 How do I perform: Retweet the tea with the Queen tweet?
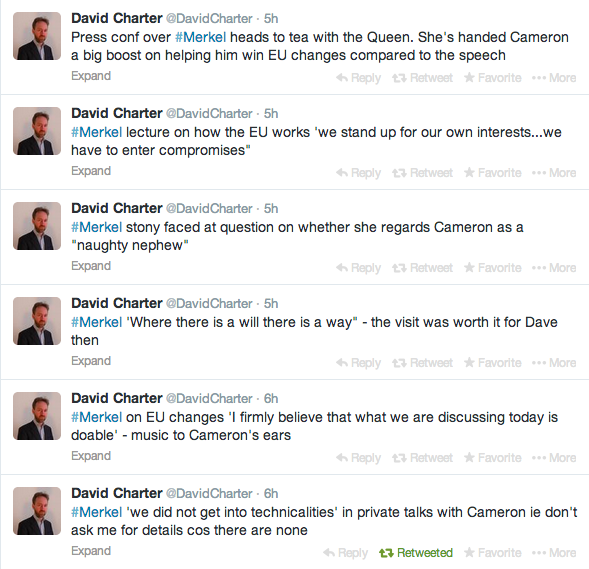tap(423, 78)
